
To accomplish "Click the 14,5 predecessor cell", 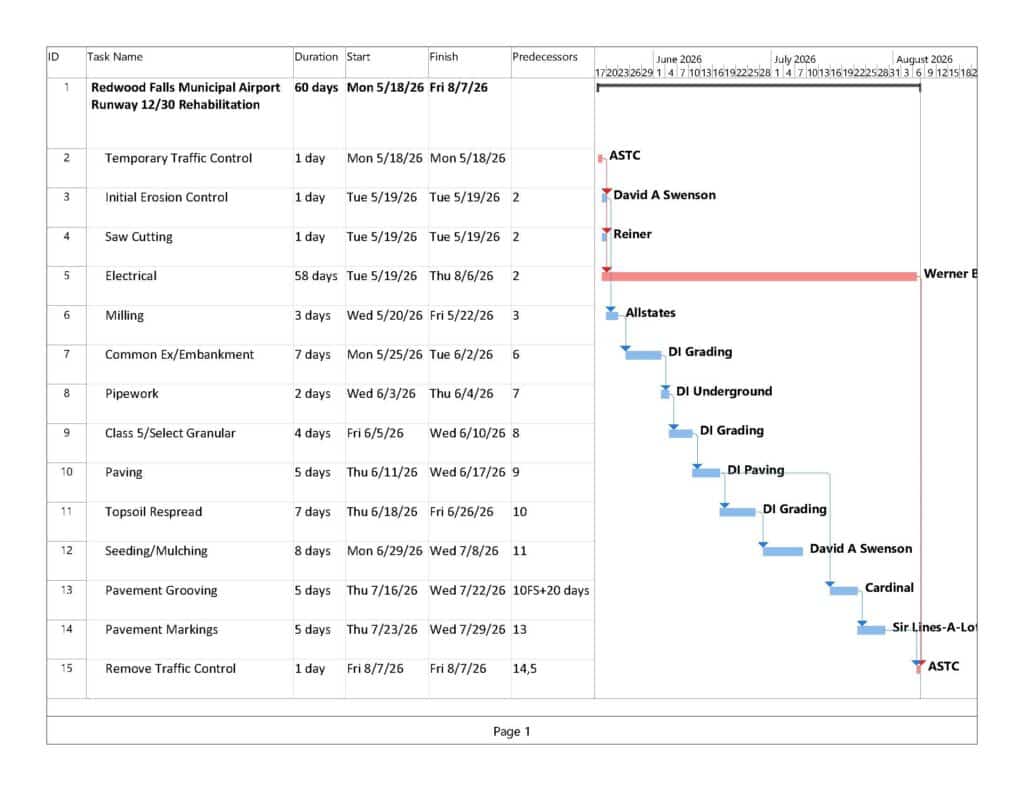I will tap(524, 669).
